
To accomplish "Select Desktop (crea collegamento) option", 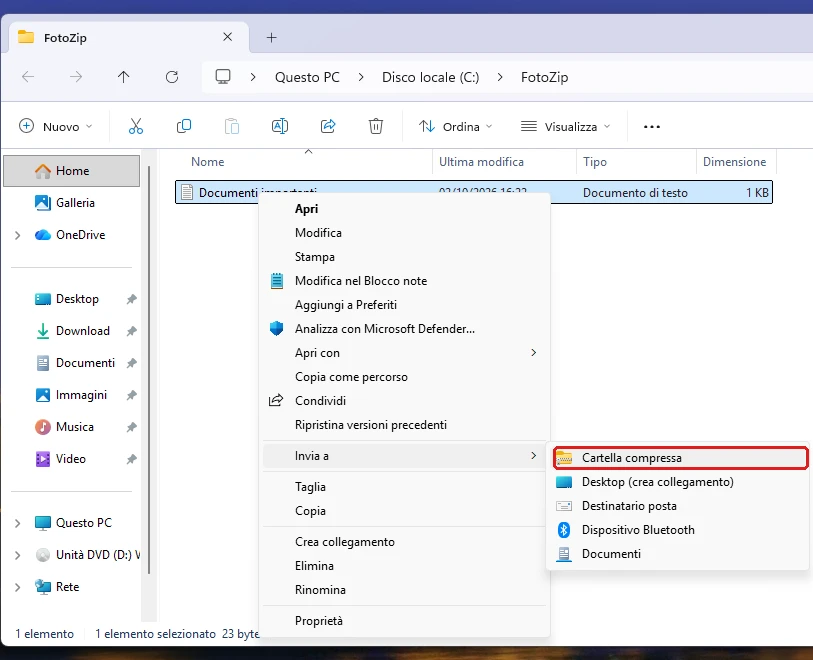I will click(678, 482).
